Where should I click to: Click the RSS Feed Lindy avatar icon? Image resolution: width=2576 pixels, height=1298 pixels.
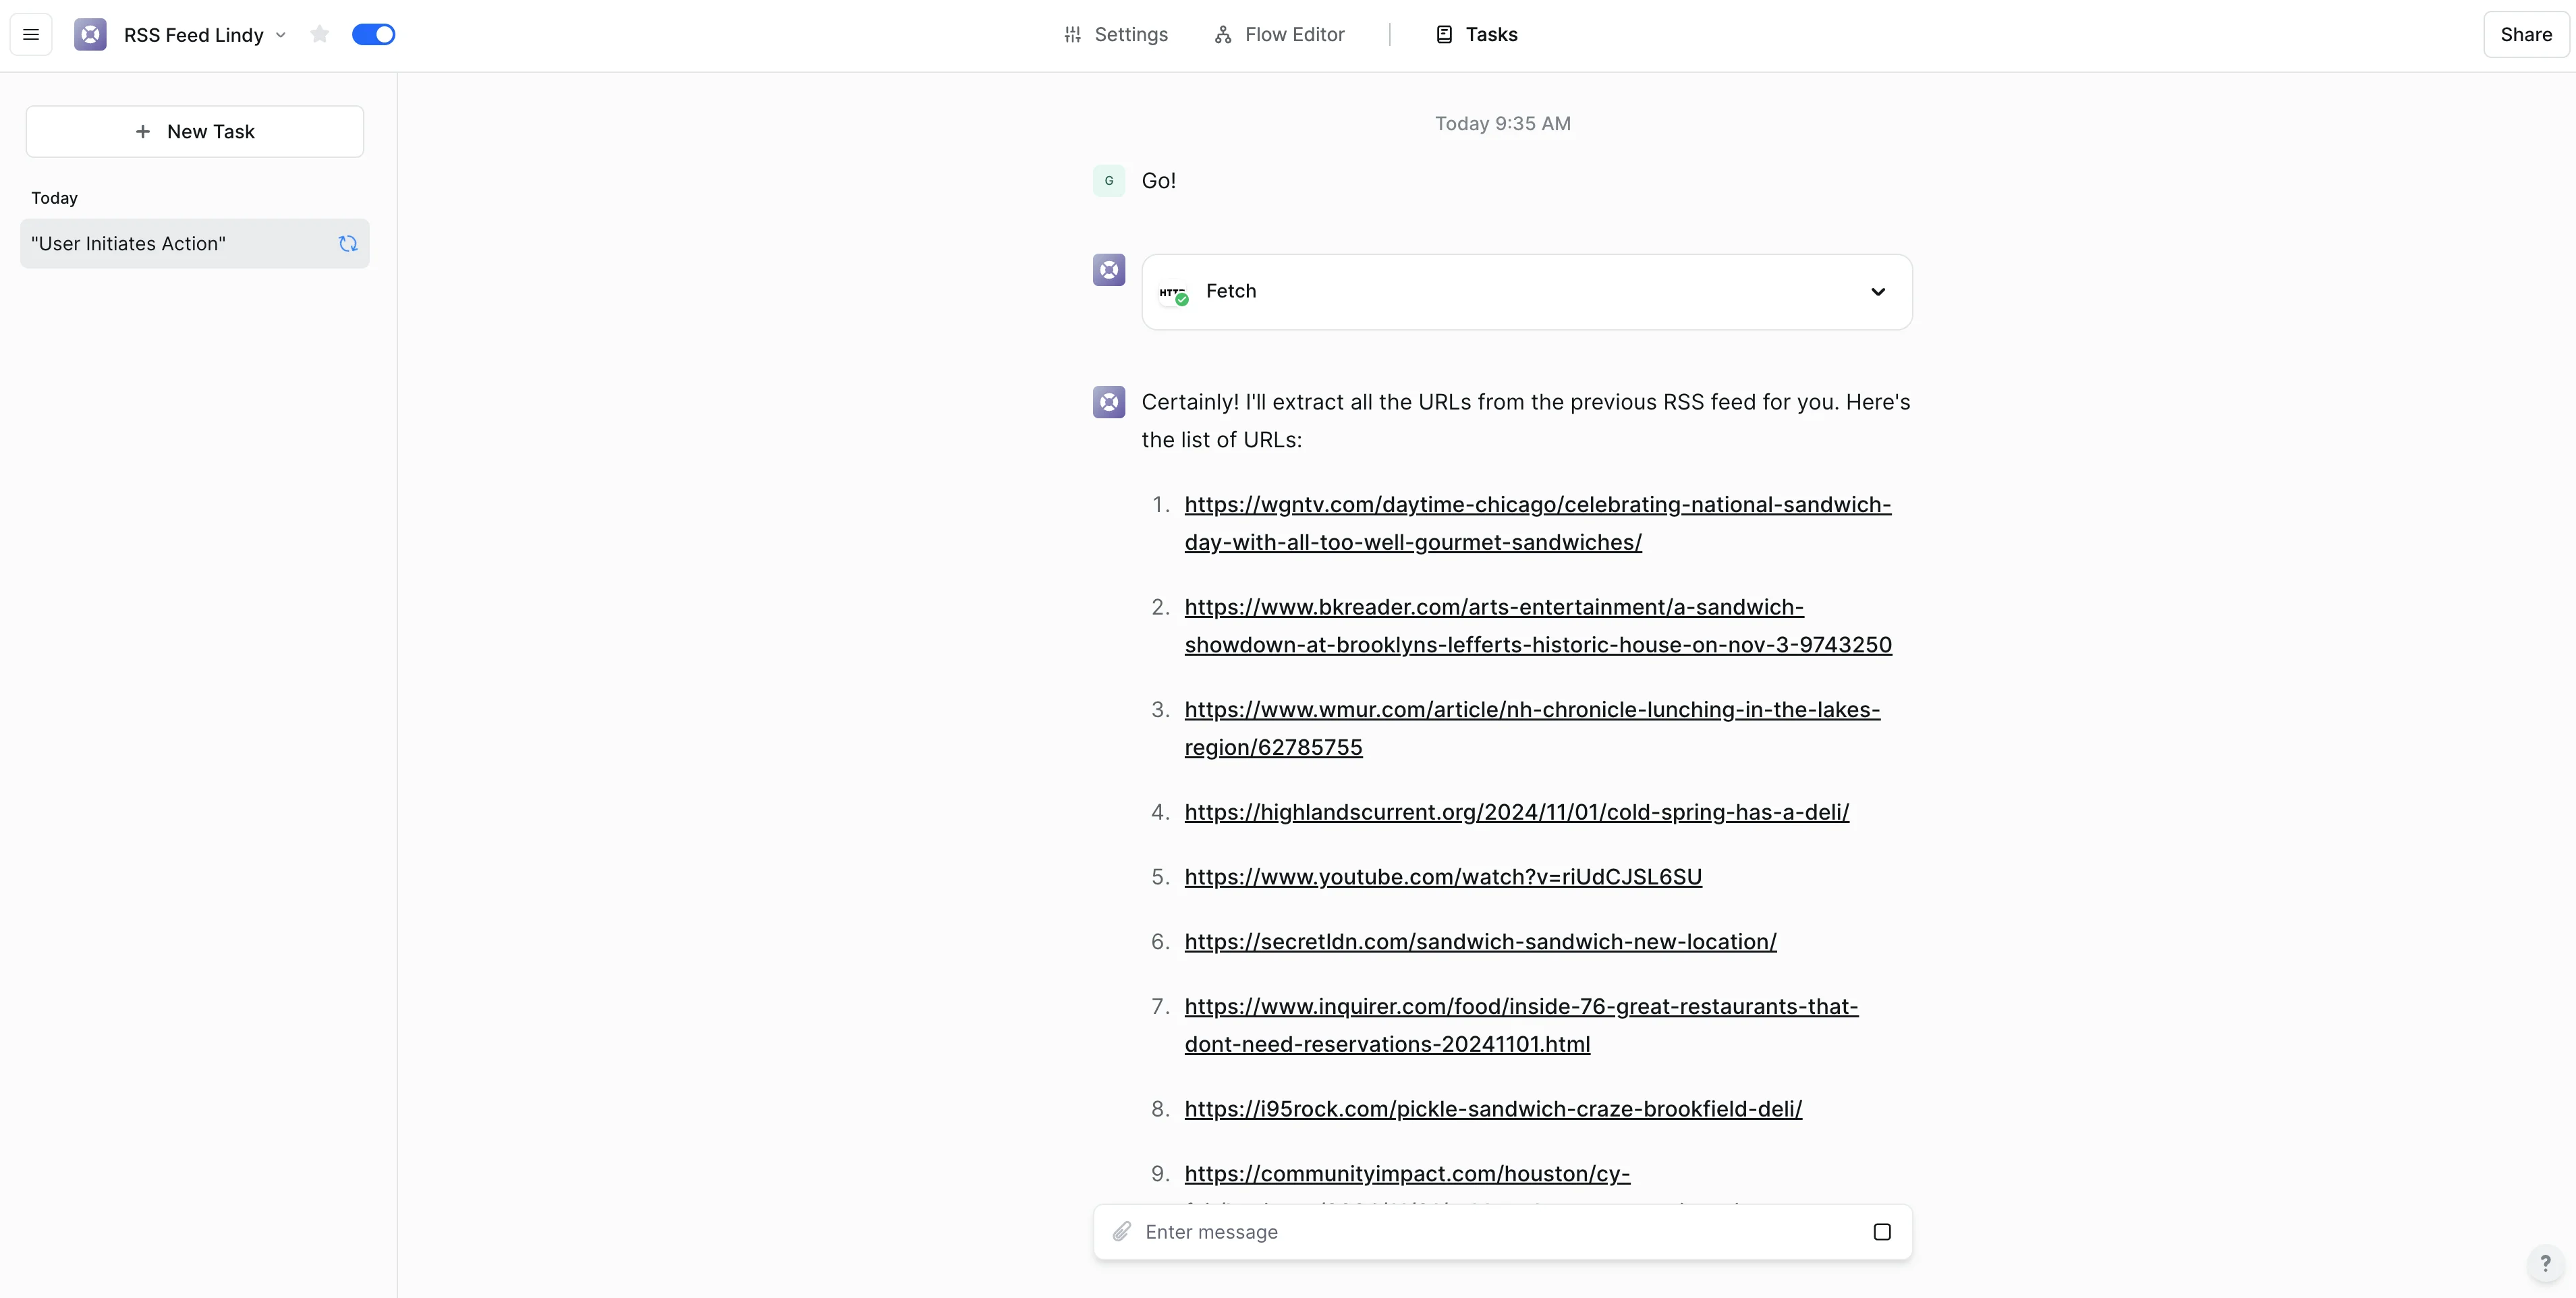90,35
